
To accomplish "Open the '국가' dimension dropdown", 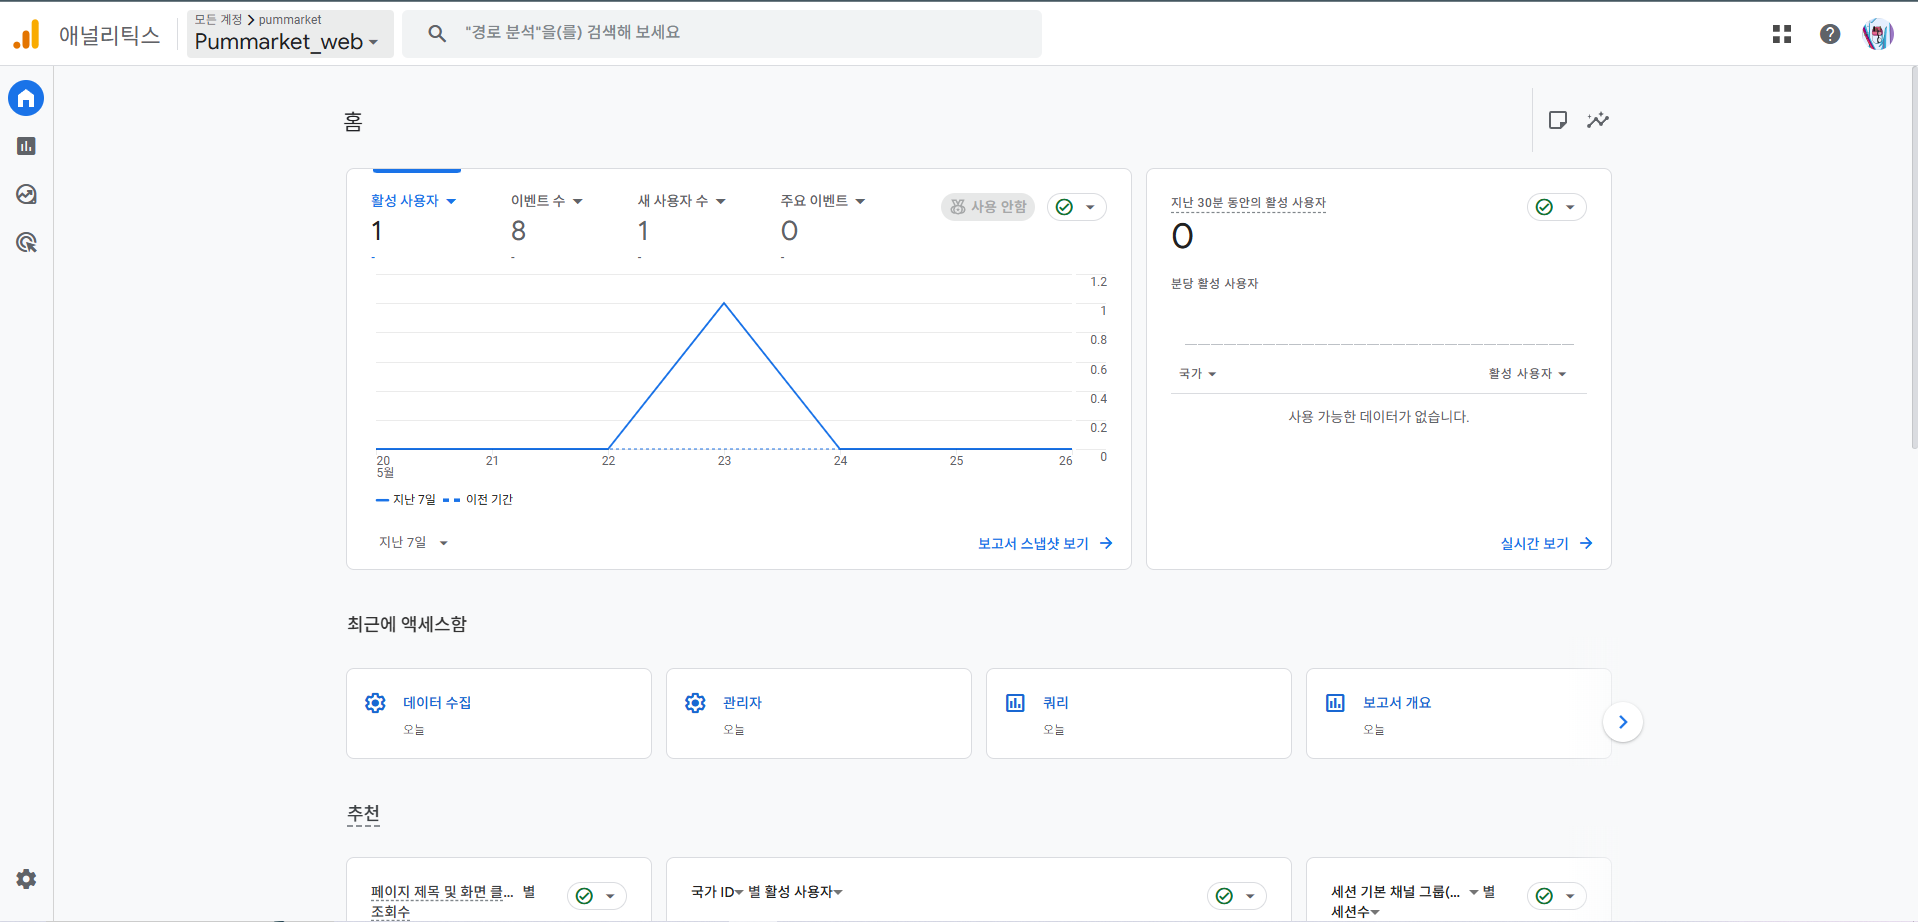I will [1197, 374].
